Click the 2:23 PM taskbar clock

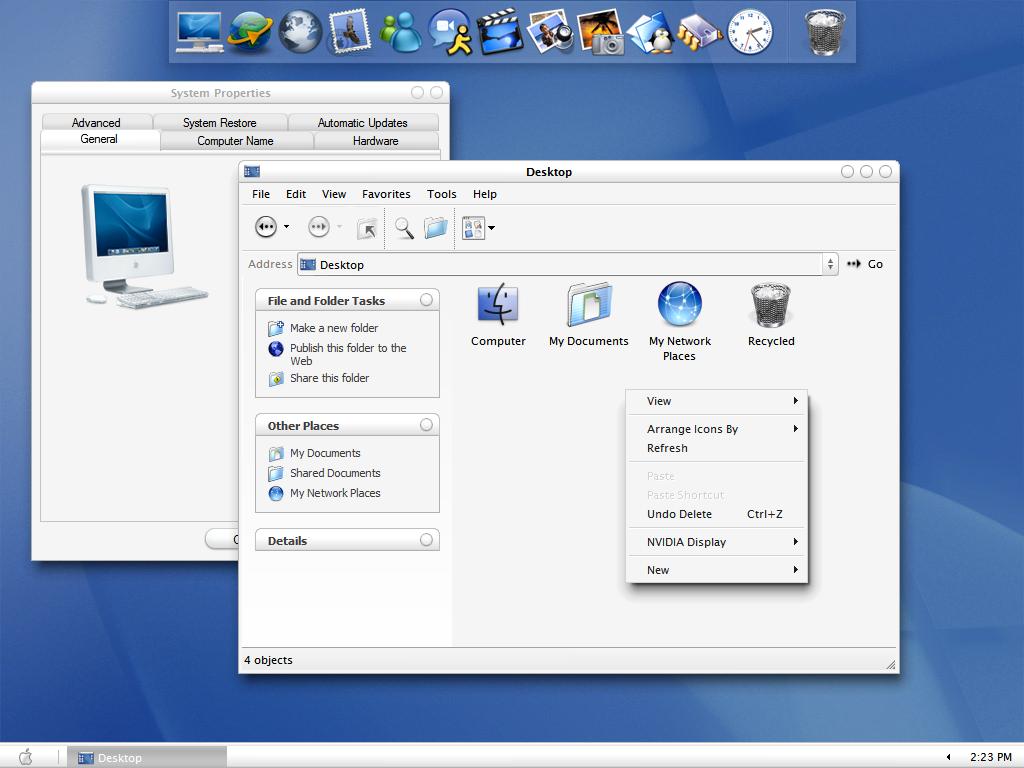tap(991, 757)
